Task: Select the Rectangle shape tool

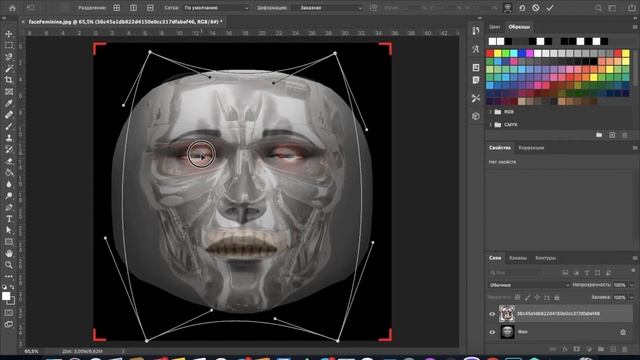Action: 9,242
